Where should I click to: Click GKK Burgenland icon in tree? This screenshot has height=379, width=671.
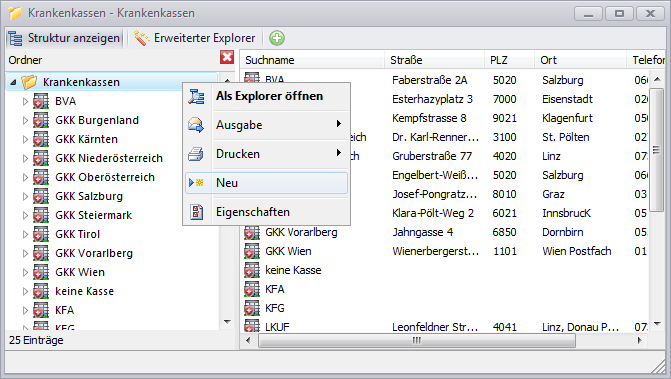tap(41, 120)
